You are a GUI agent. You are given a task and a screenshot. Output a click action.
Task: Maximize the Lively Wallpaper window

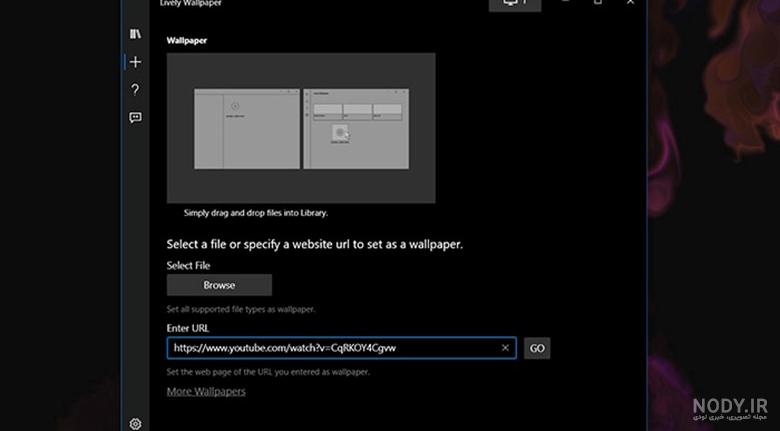coord(598,2)
